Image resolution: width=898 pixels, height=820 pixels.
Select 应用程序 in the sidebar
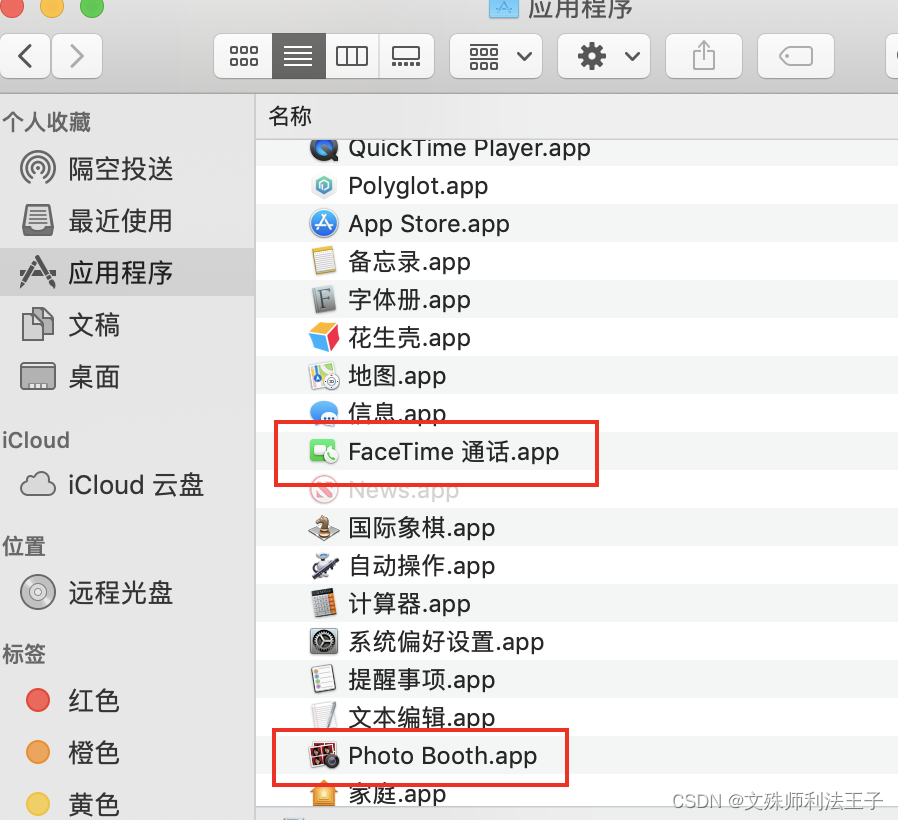pyautogui.click(x=128, y=272)
